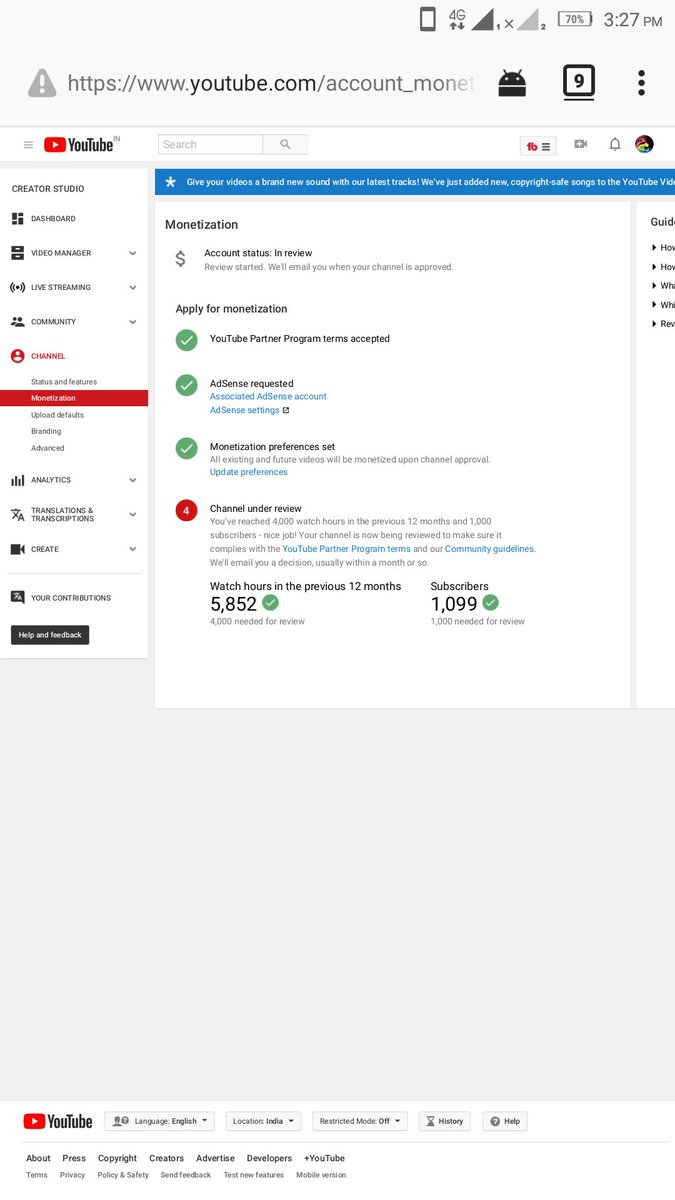Screen dimensions: 675x1200
Task: Click the Update preferences link
Action: coord(249,472)
